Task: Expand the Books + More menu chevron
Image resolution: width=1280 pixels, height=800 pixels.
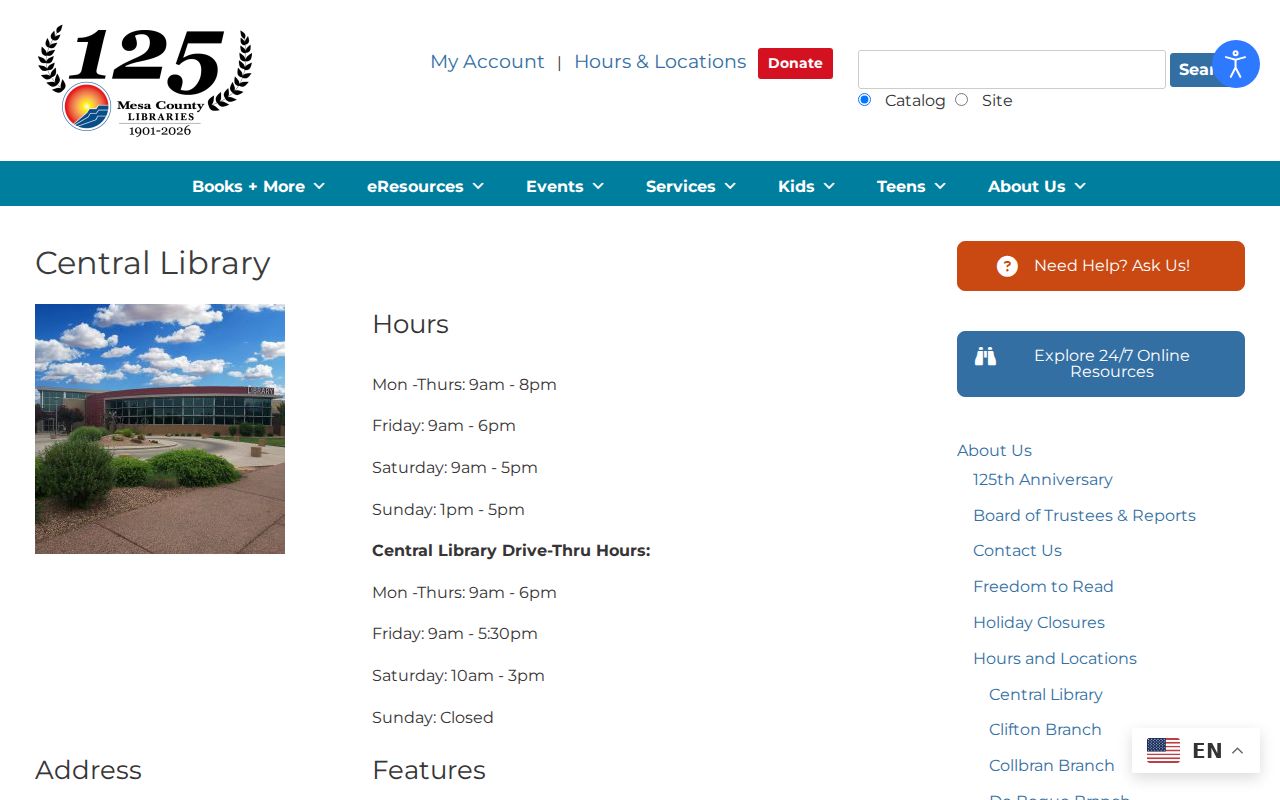Action: [319, 186]
